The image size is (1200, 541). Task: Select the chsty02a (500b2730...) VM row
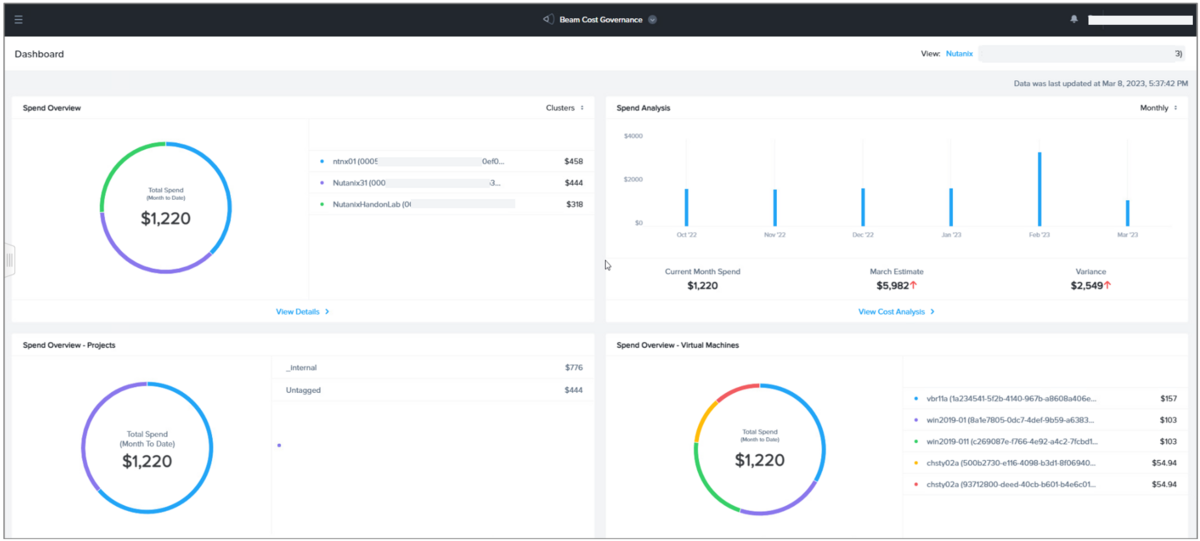pos(1047,463)
